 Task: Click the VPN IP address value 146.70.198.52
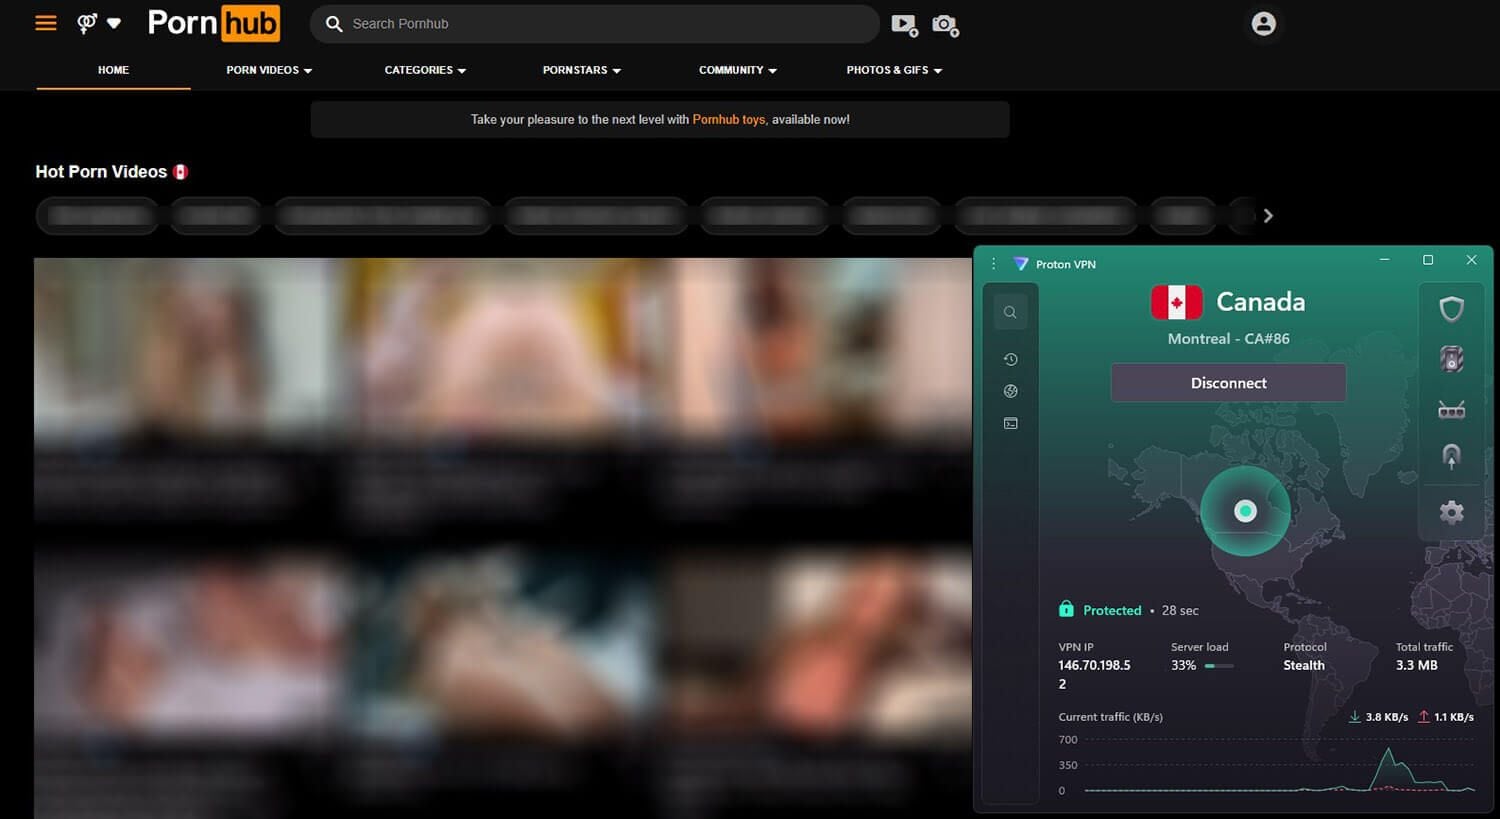point(1095,674)
